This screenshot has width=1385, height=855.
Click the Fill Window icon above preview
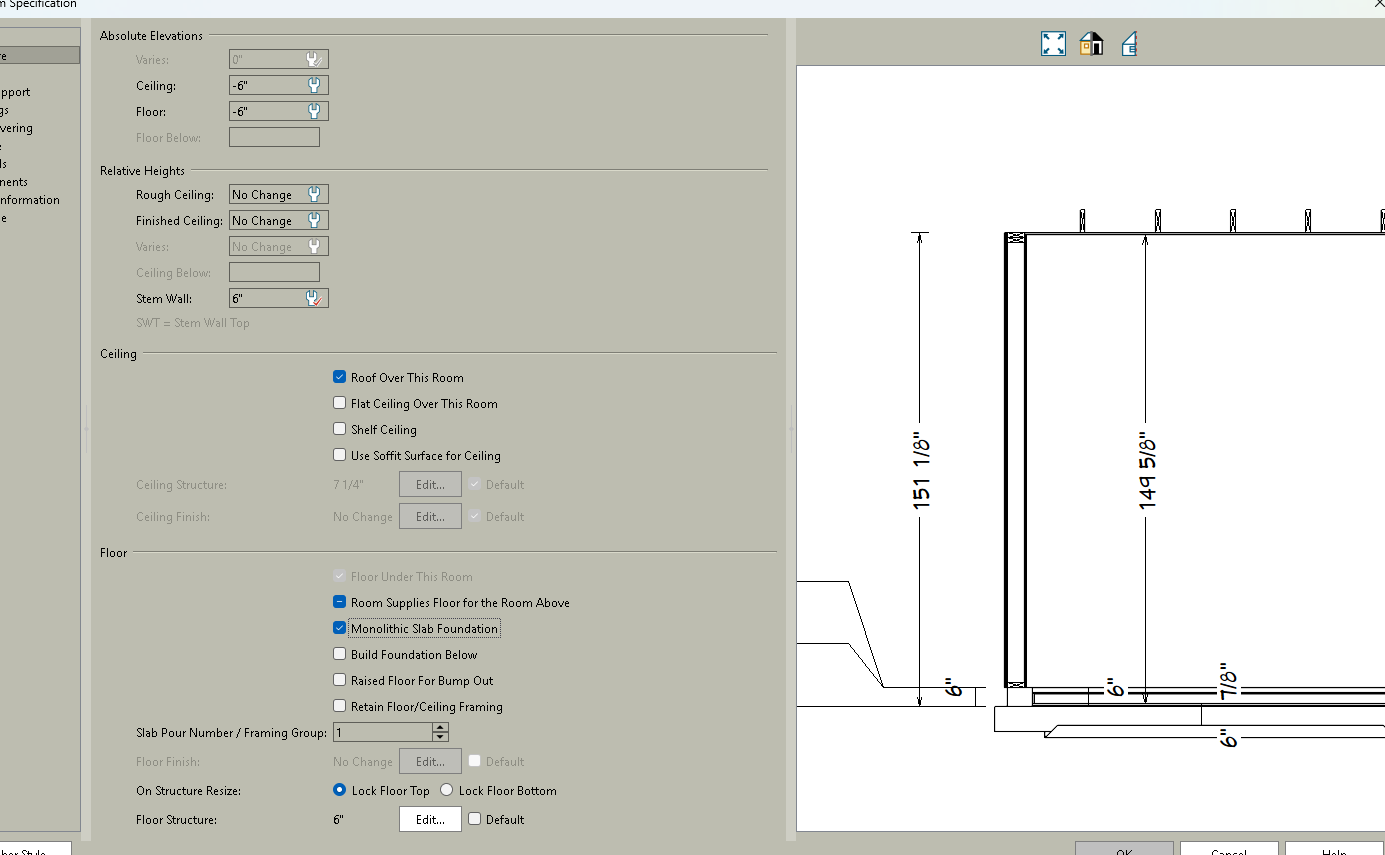pyautogui.click(x=1053, y=44)
